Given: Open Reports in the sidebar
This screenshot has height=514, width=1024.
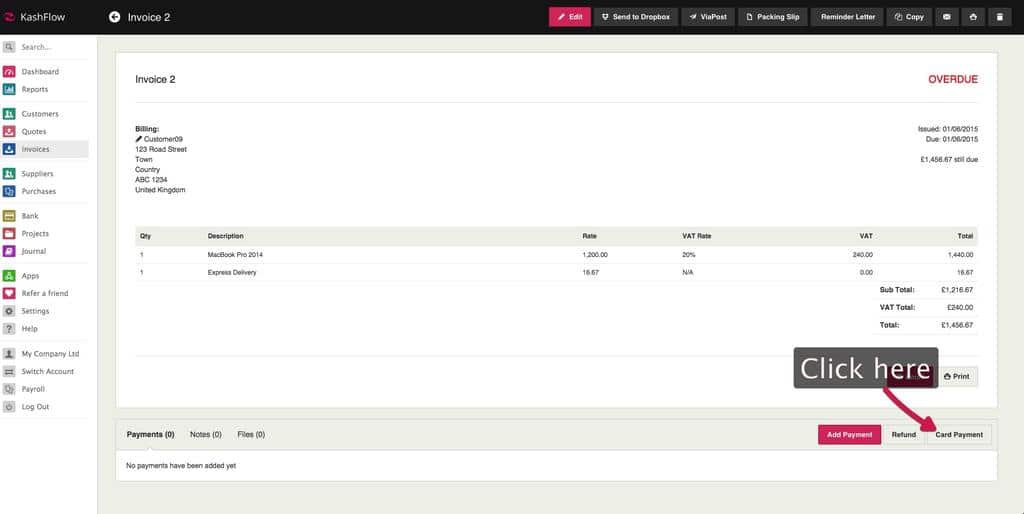Looking at the screenshot, I should pos(35,89).
